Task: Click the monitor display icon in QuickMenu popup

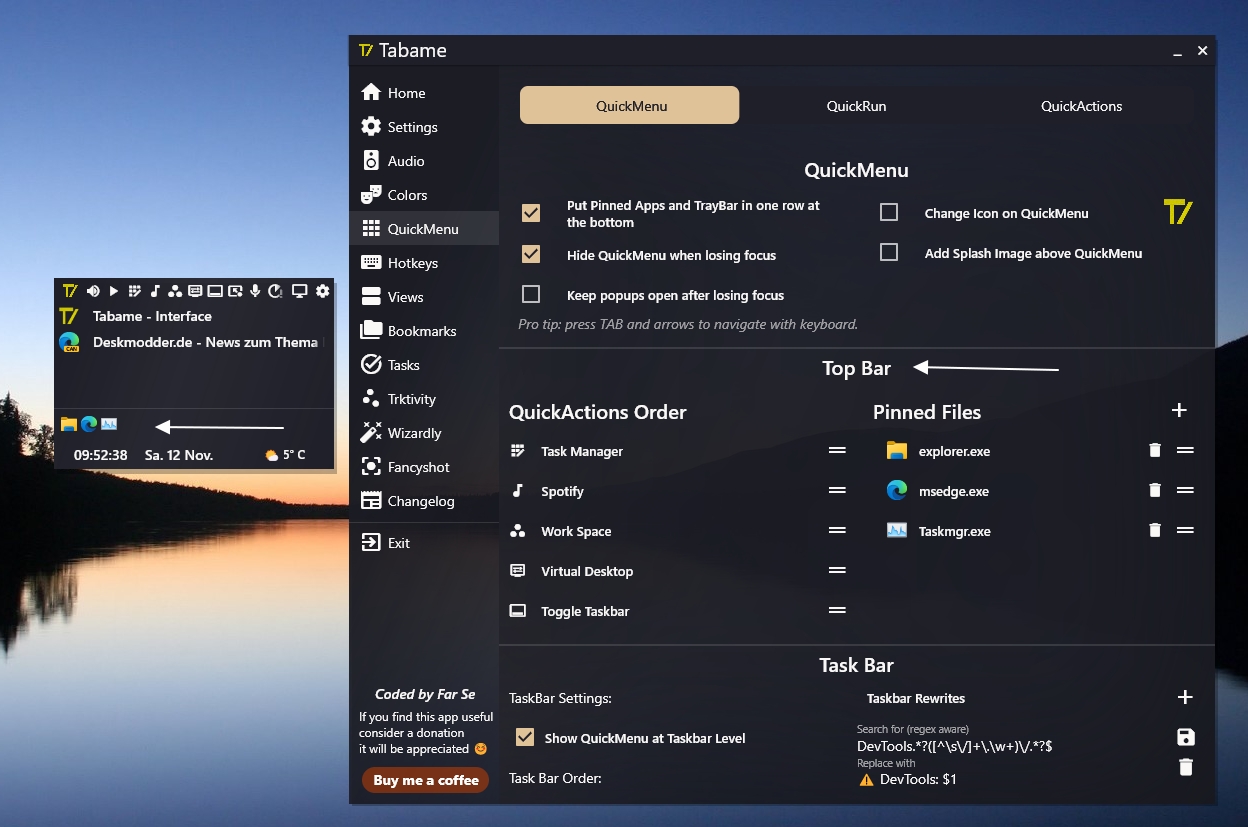Action: pos(299,291)
